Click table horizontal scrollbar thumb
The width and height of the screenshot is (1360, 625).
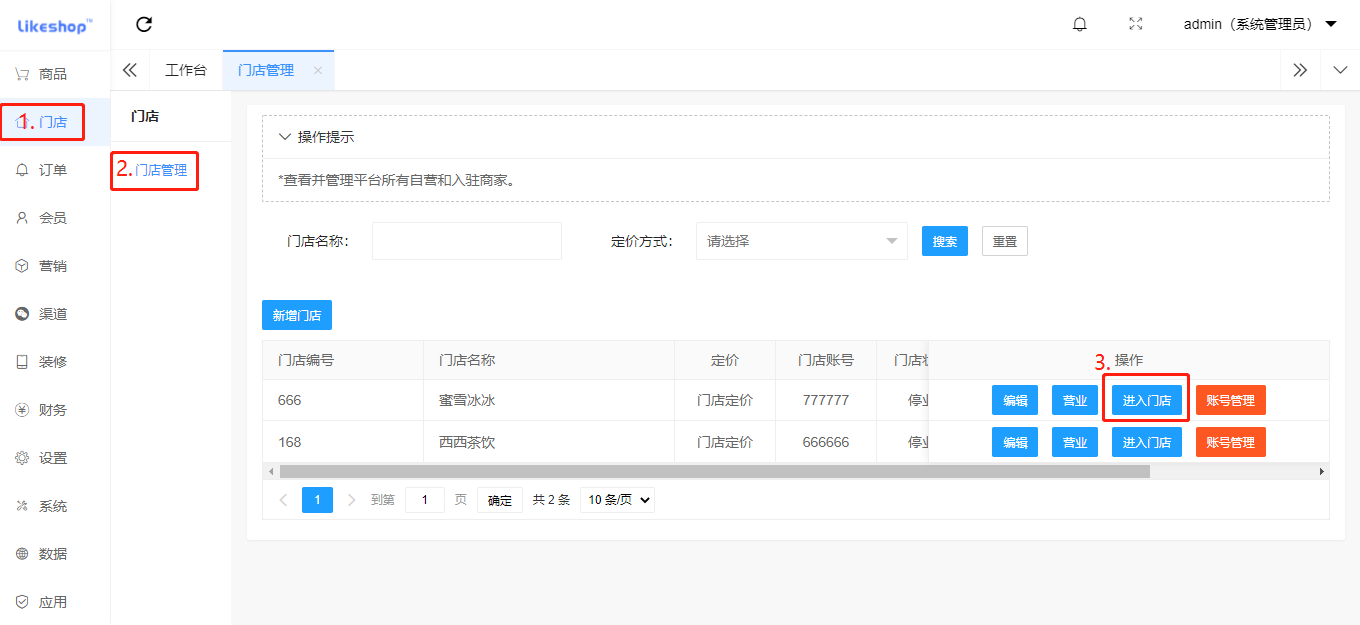(714, 471)
